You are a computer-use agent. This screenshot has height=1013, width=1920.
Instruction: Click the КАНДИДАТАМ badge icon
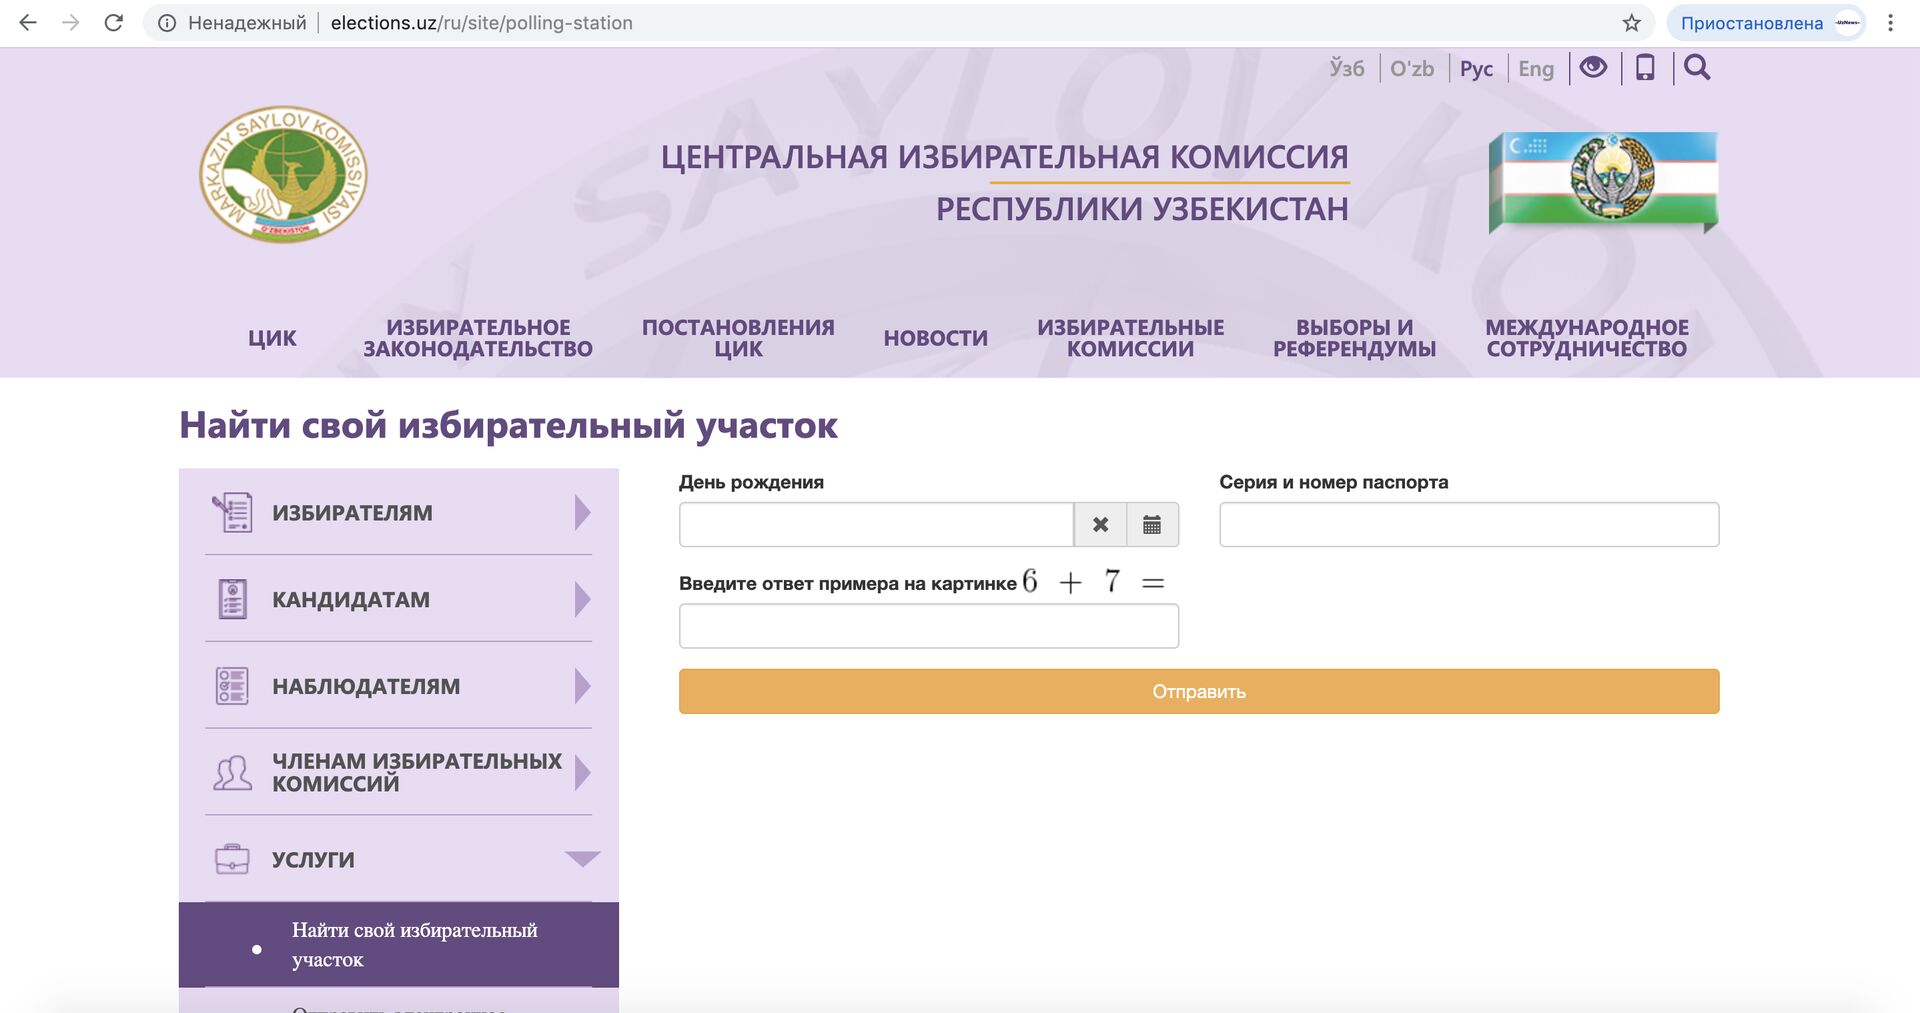pyautogui.click(x=232, y=599)
